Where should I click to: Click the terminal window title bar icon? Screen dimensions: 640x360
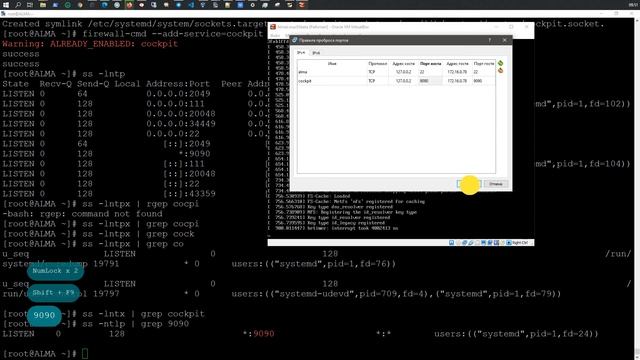4,14
